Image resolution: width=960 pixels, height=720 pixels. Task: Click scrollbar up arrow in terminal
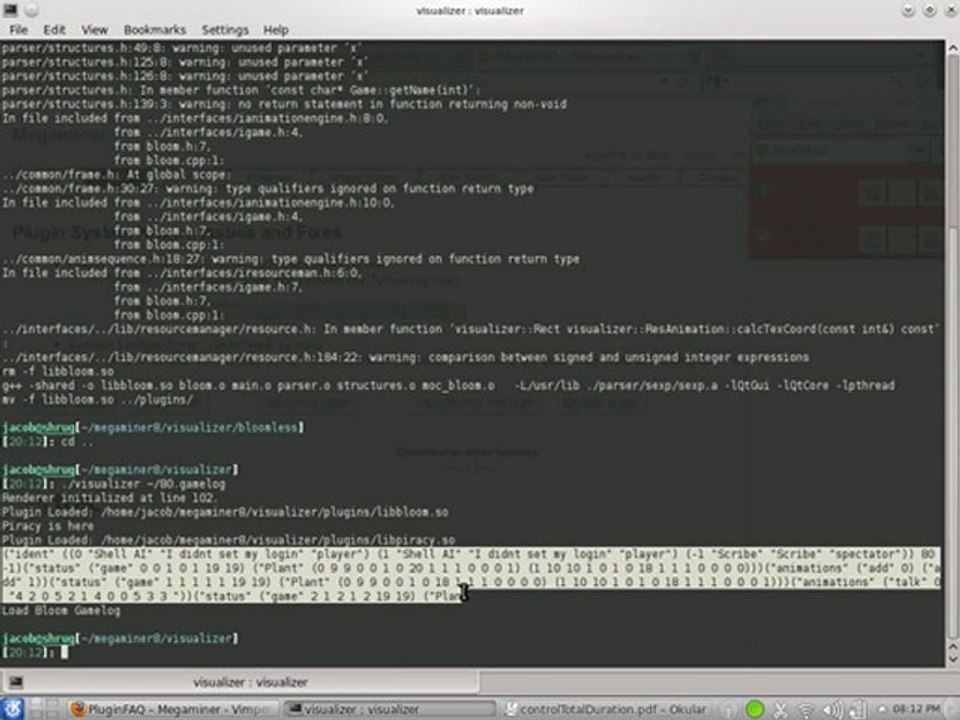pos(953,48)
